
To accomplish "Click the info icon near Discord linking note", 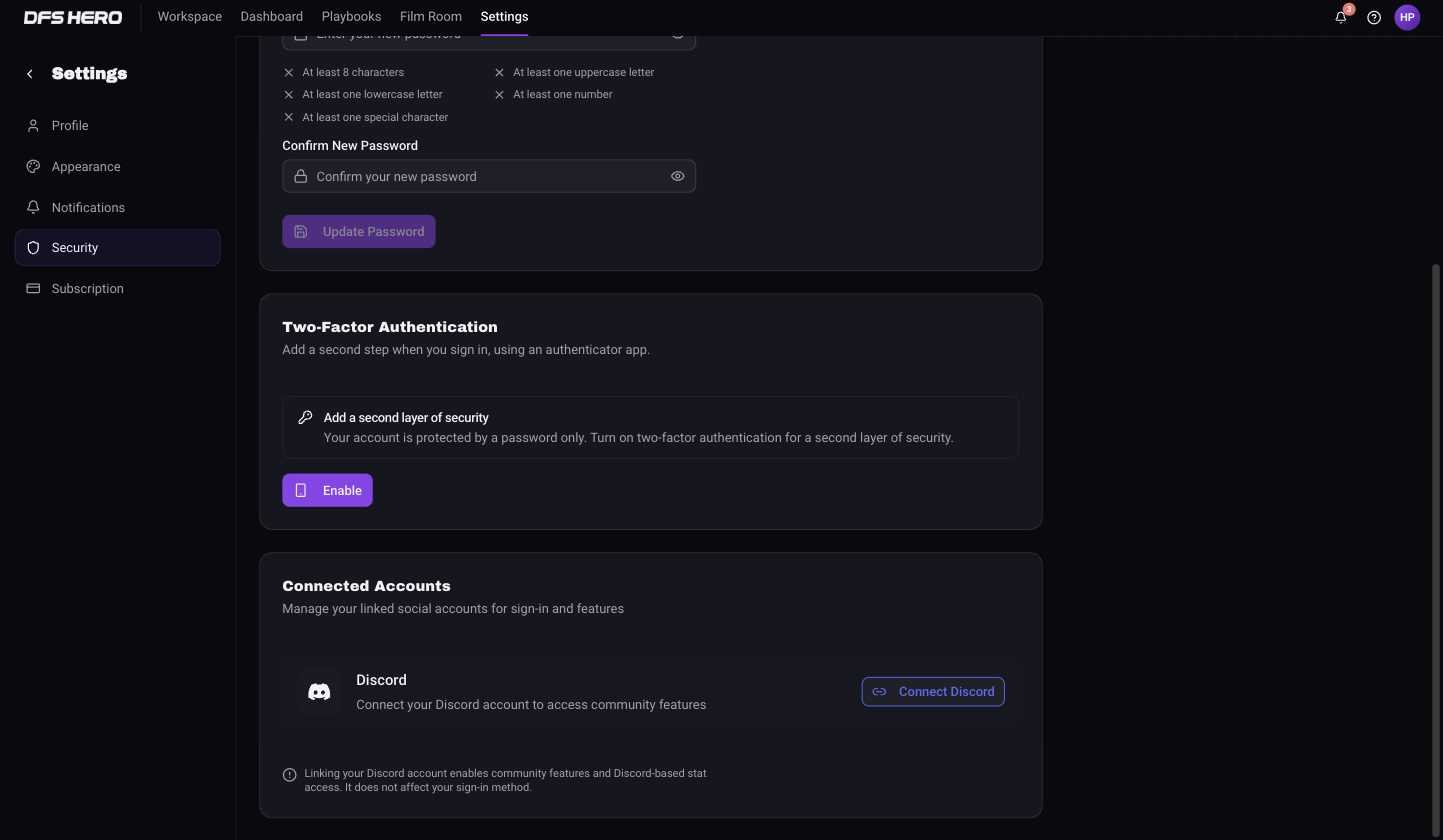I will (x=289, y=774).
